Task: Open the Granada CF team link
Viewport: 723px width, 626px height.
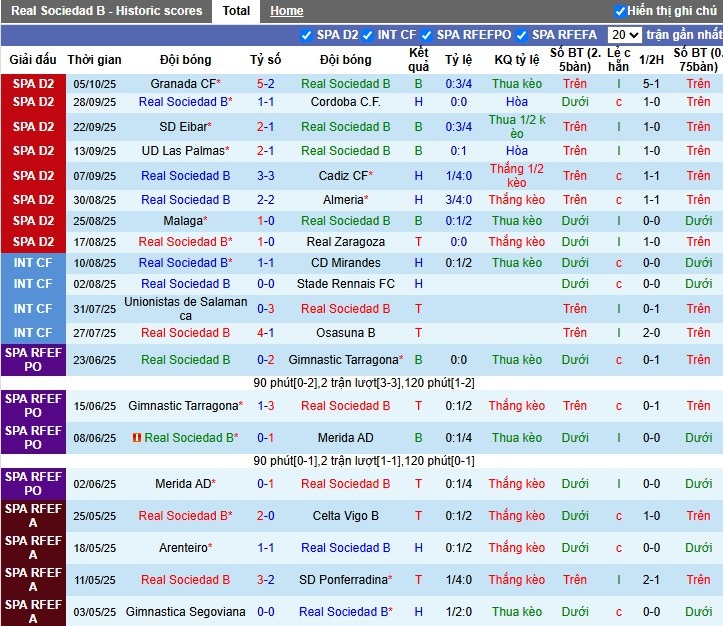Action: (182, 84)
